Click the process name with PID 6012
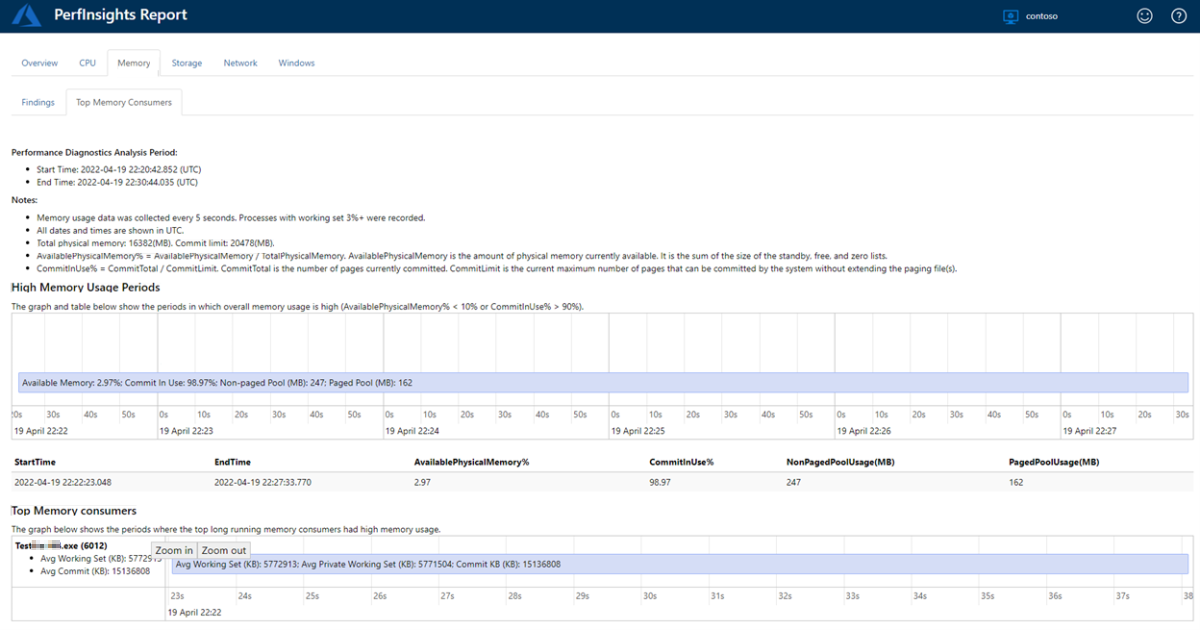This screenshot has height=630, width=1200. coord(61,546)
